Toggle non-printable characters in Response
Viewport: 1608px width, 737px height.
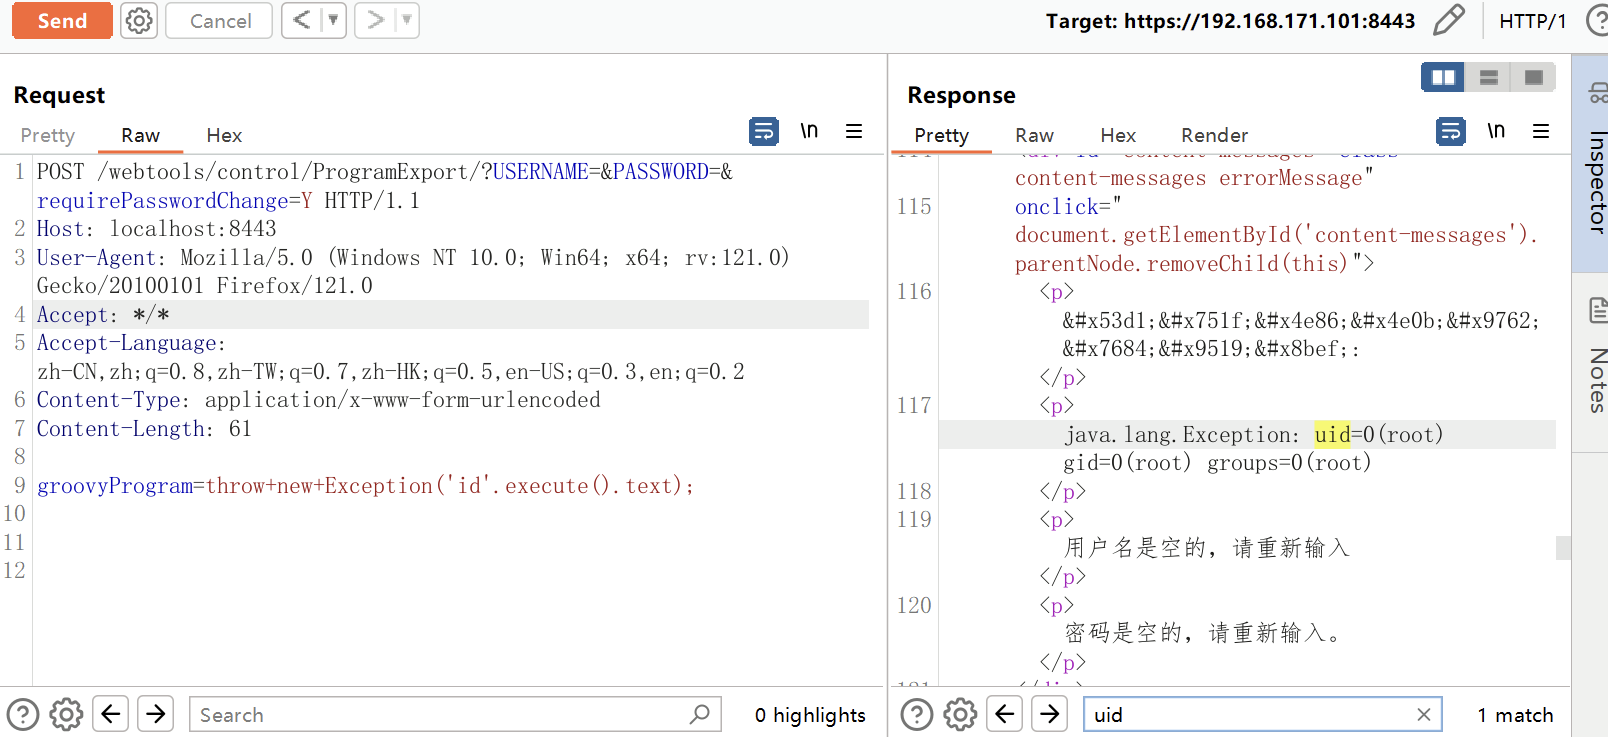click(1496, 131)
